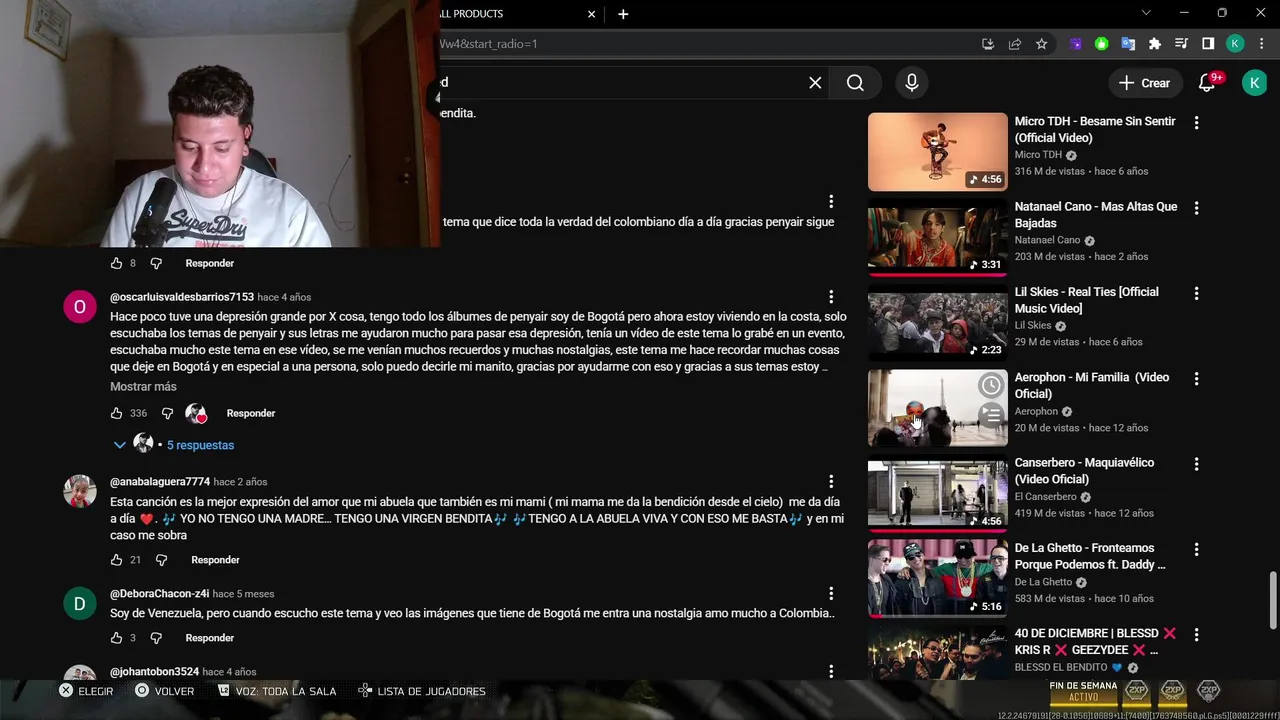Expand comment with Mostrar más

click(143, 387)
